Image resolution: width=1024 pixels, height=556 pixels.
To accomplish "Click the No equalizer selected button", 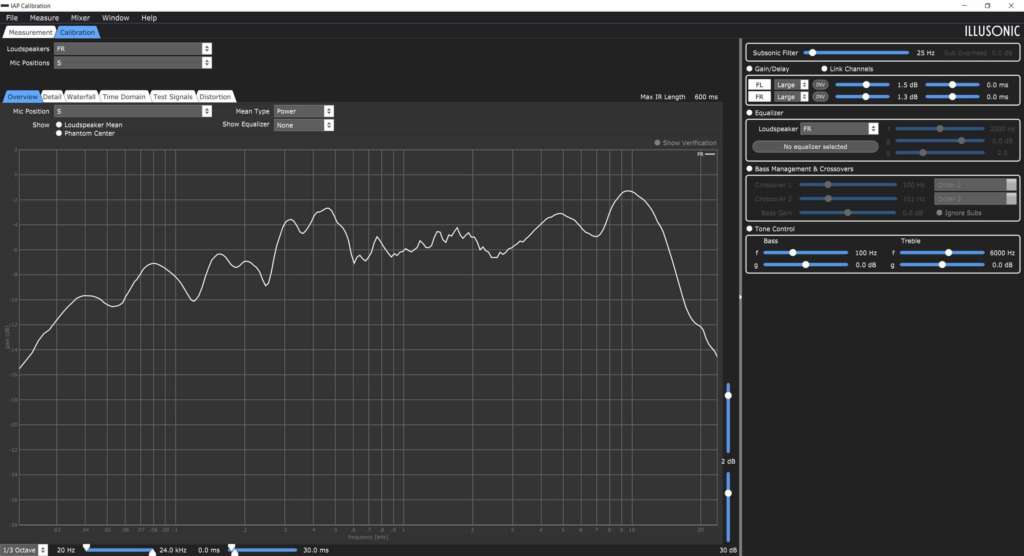I will [x=815, y=147].
